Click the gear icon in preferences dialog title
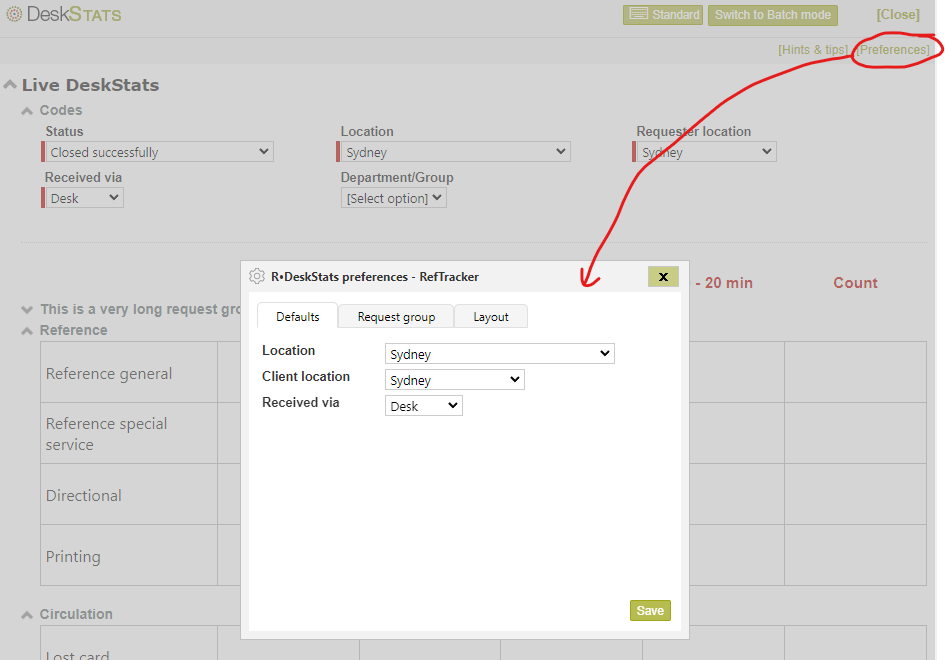945x660 pixels. (x=257, y=276)
